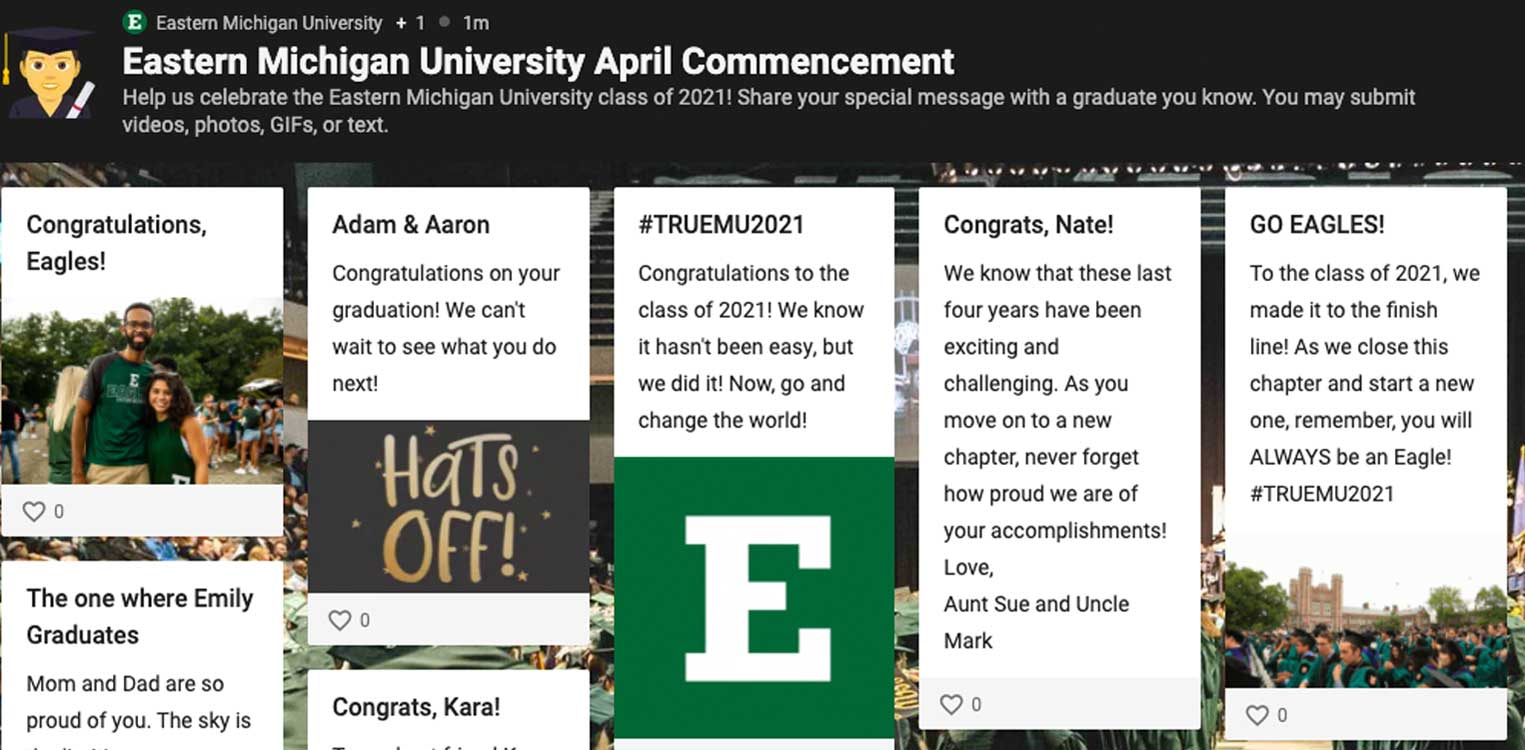This screenshot has height=750, width=1525.
Task: Open the 'Congratulations, Eagles!' post title
Action: [116, 243]
